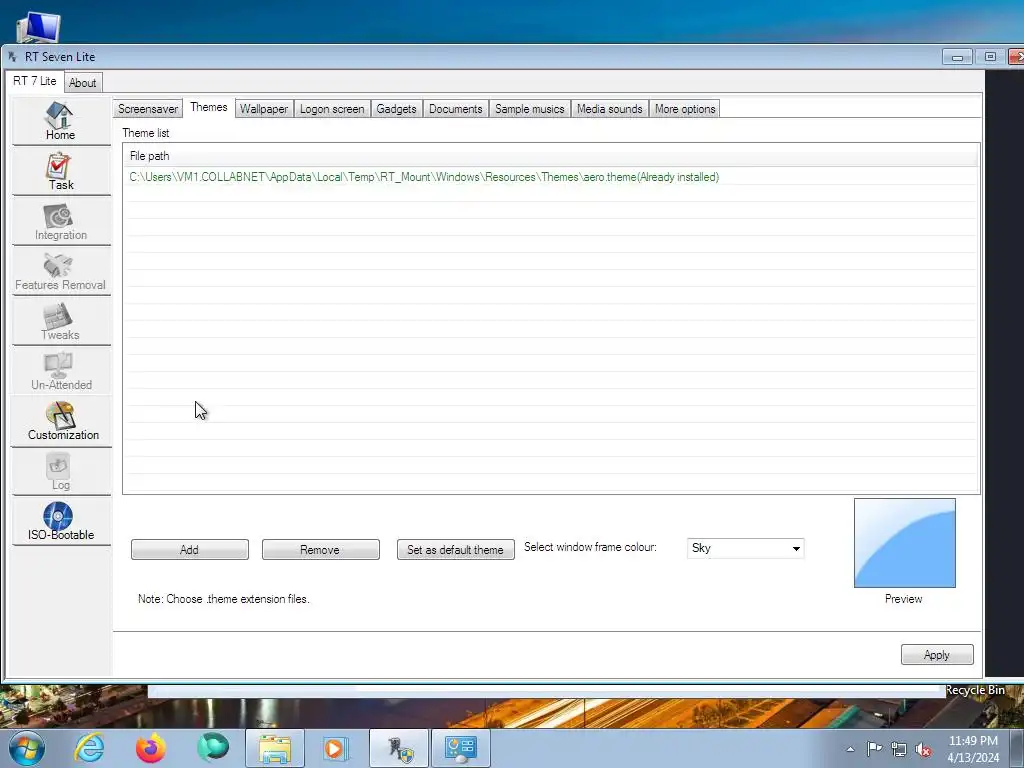Switch to the Wallpaper tab

(x=263, y=109)
